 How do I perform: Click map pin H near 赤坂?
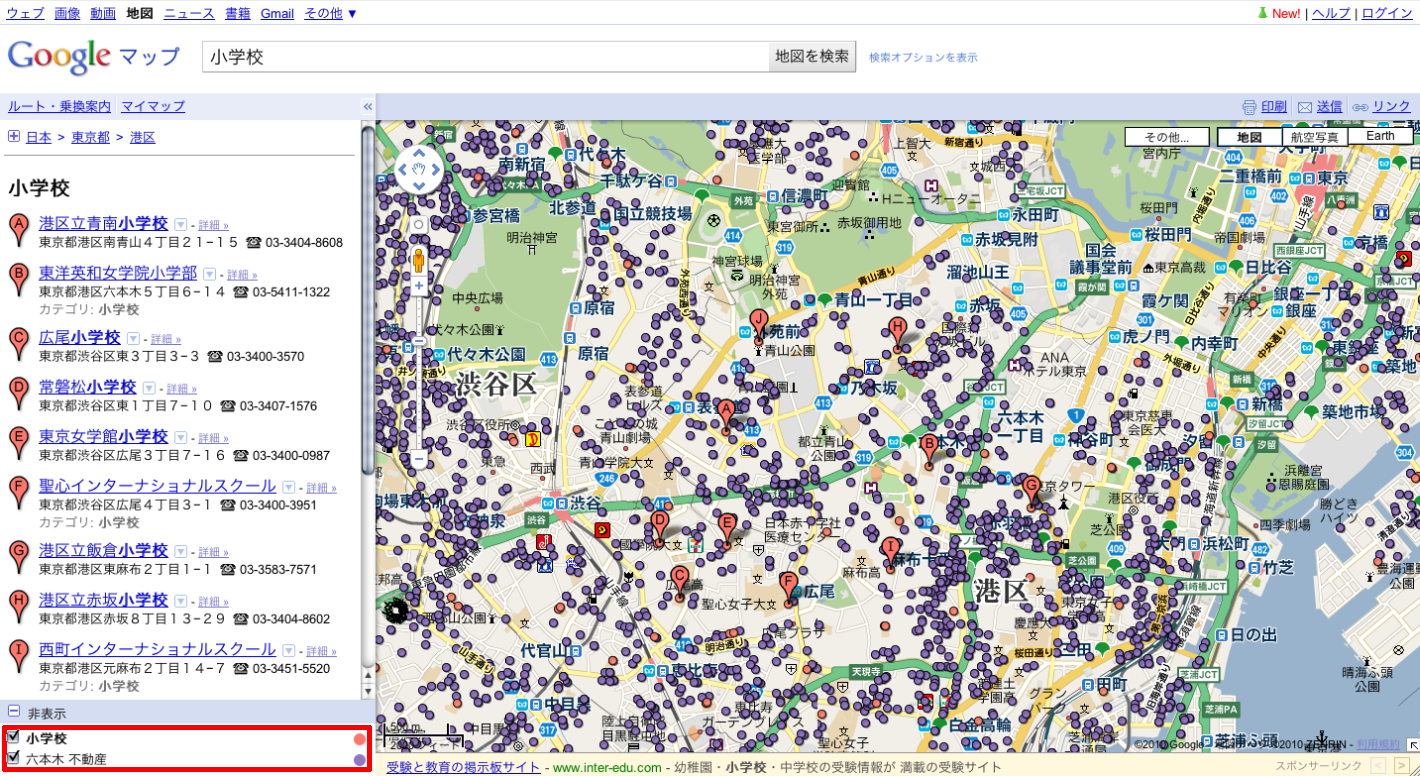(897, 331)
